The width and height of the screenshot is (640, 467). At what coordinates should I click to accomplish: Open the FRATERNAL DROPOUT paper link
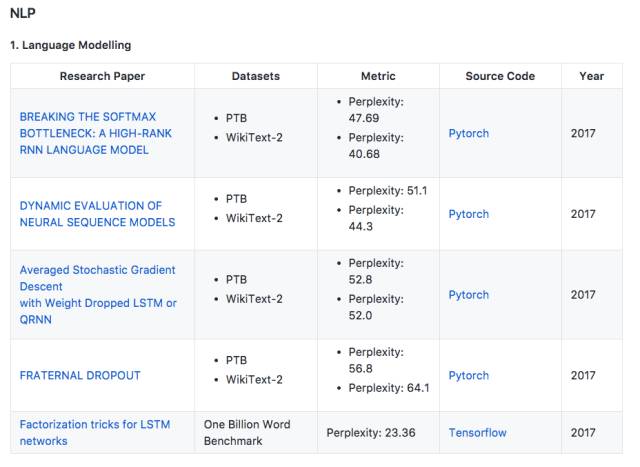pos(80,376)
